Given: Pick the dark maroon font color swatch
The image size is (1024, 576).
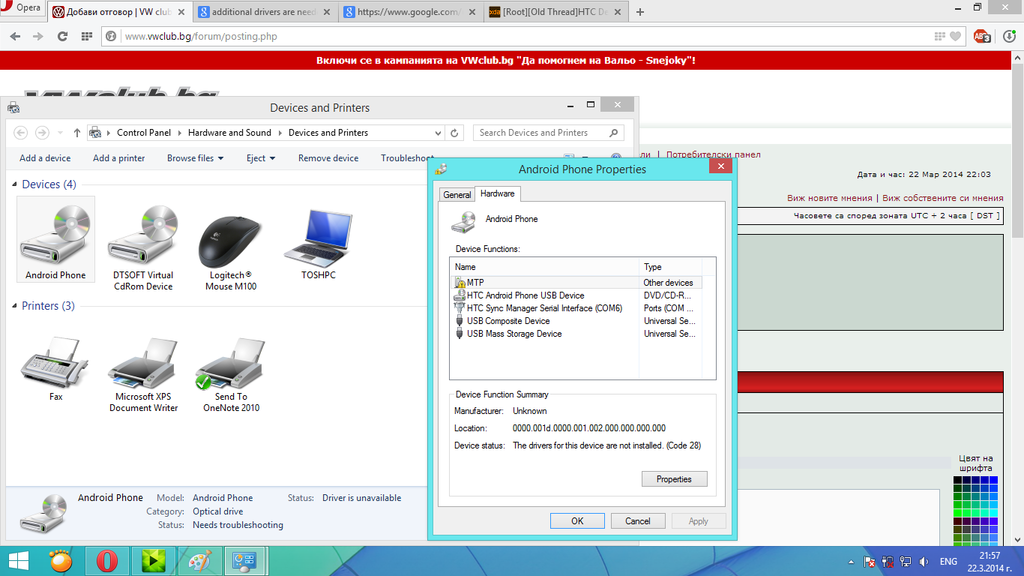Looking at the screenshot, I should pyautogui.click(x=957, y=521).
